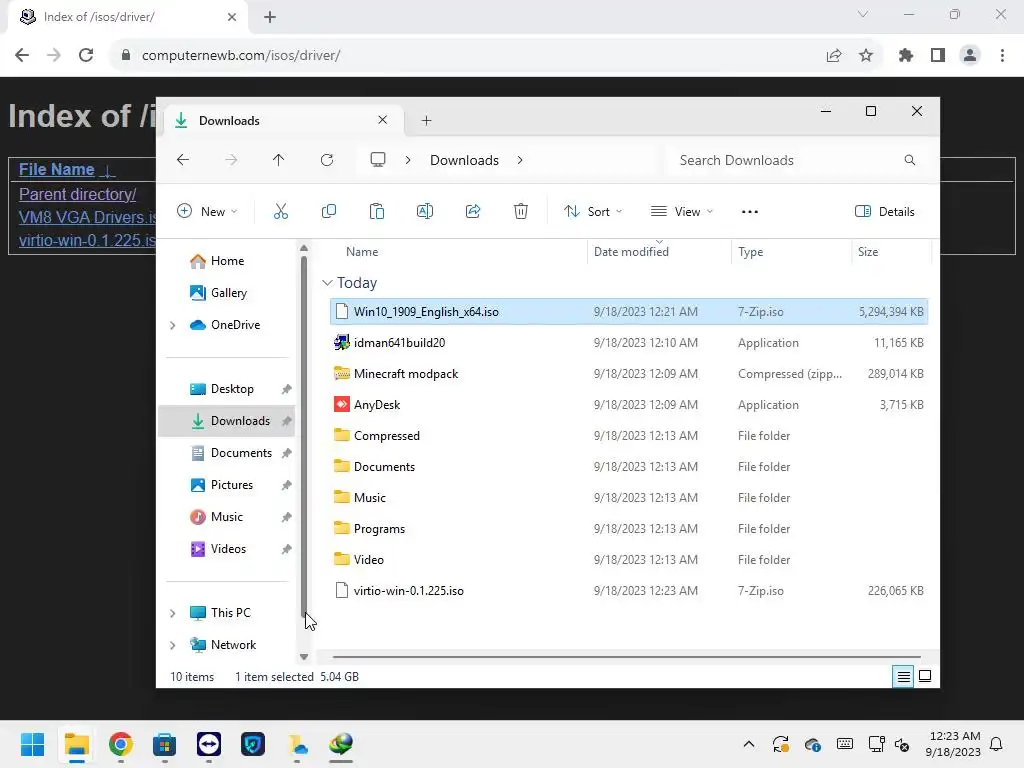Screen dimensions: 1024x768
Task: Sort by Date modified column
Action: [631, 252]
